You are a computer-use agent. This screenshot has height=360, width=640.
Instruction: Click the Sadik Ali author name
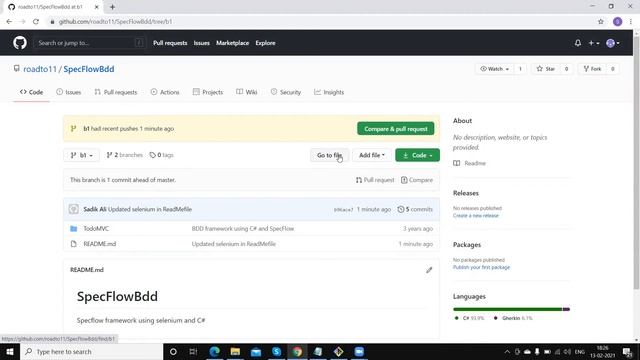click(95, 209)
